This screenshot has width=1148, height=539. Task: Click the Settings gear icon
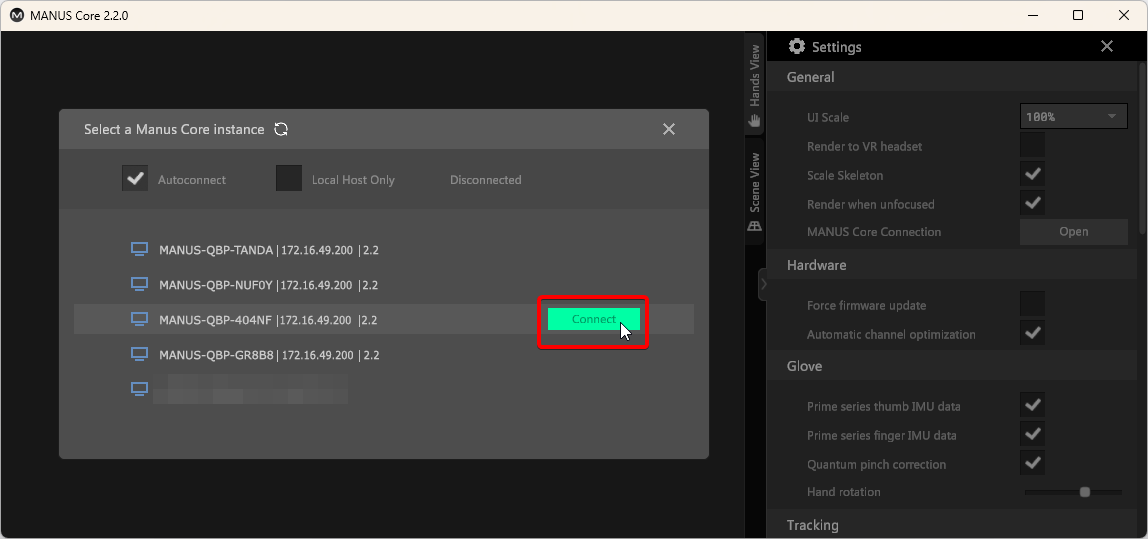click(x=797, y=47)
